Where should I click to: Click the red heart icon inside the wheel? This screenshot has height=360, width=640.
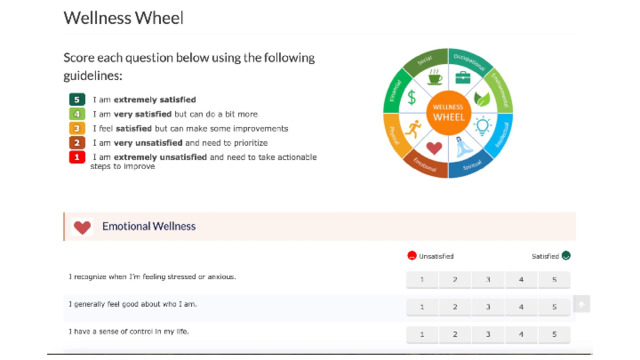(434, 148)
